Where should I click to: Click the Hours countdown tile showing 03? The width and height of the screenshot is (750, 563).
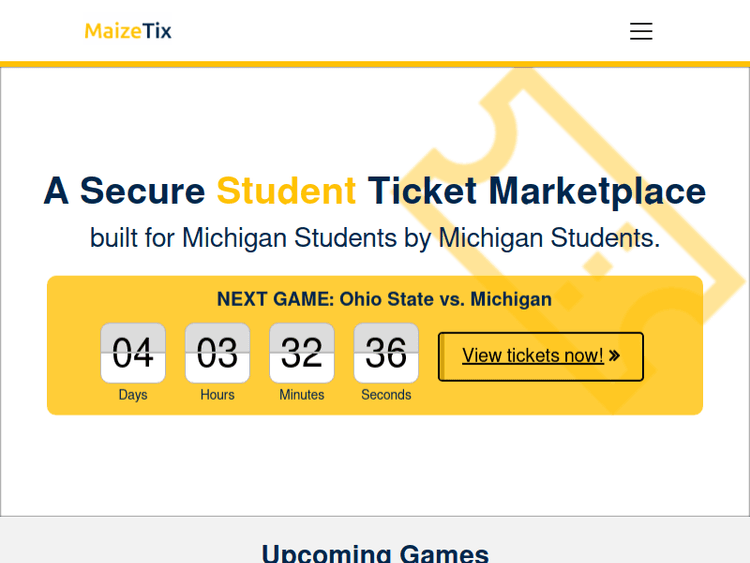(217, 353)
